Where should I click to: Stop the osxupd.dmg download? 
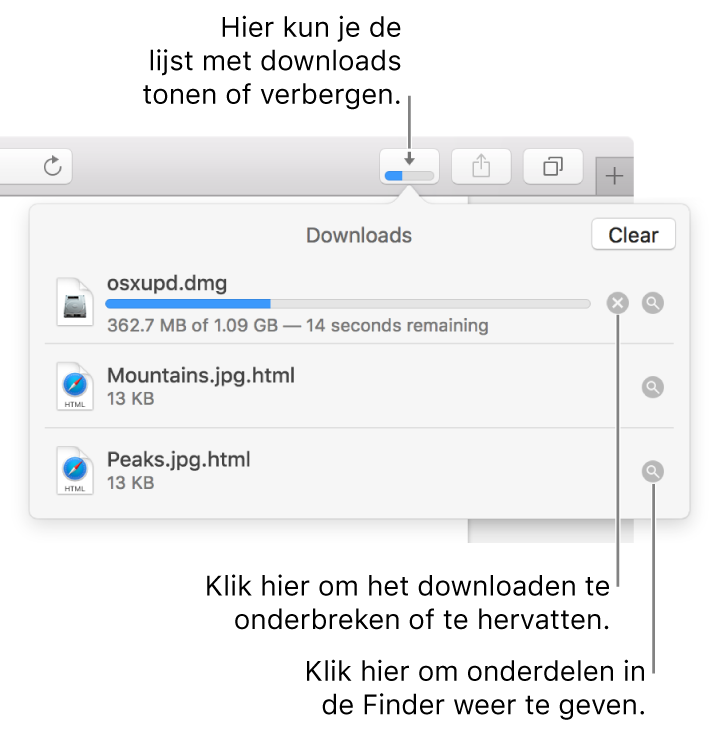pos(618,302)
